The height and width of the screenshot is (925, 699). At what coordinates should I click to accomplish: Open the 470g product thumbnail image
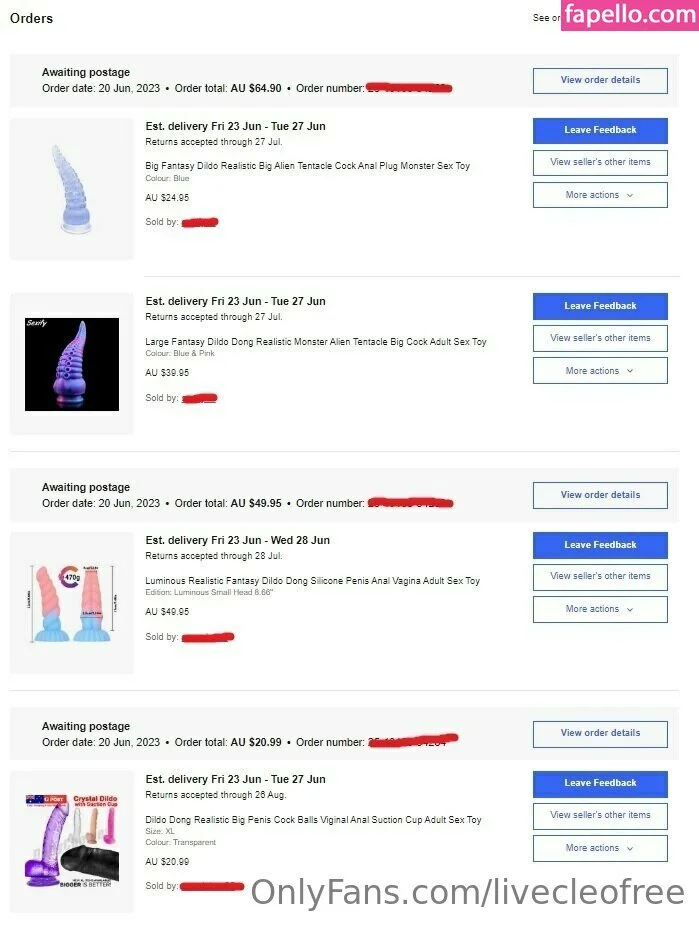[72, 603]
